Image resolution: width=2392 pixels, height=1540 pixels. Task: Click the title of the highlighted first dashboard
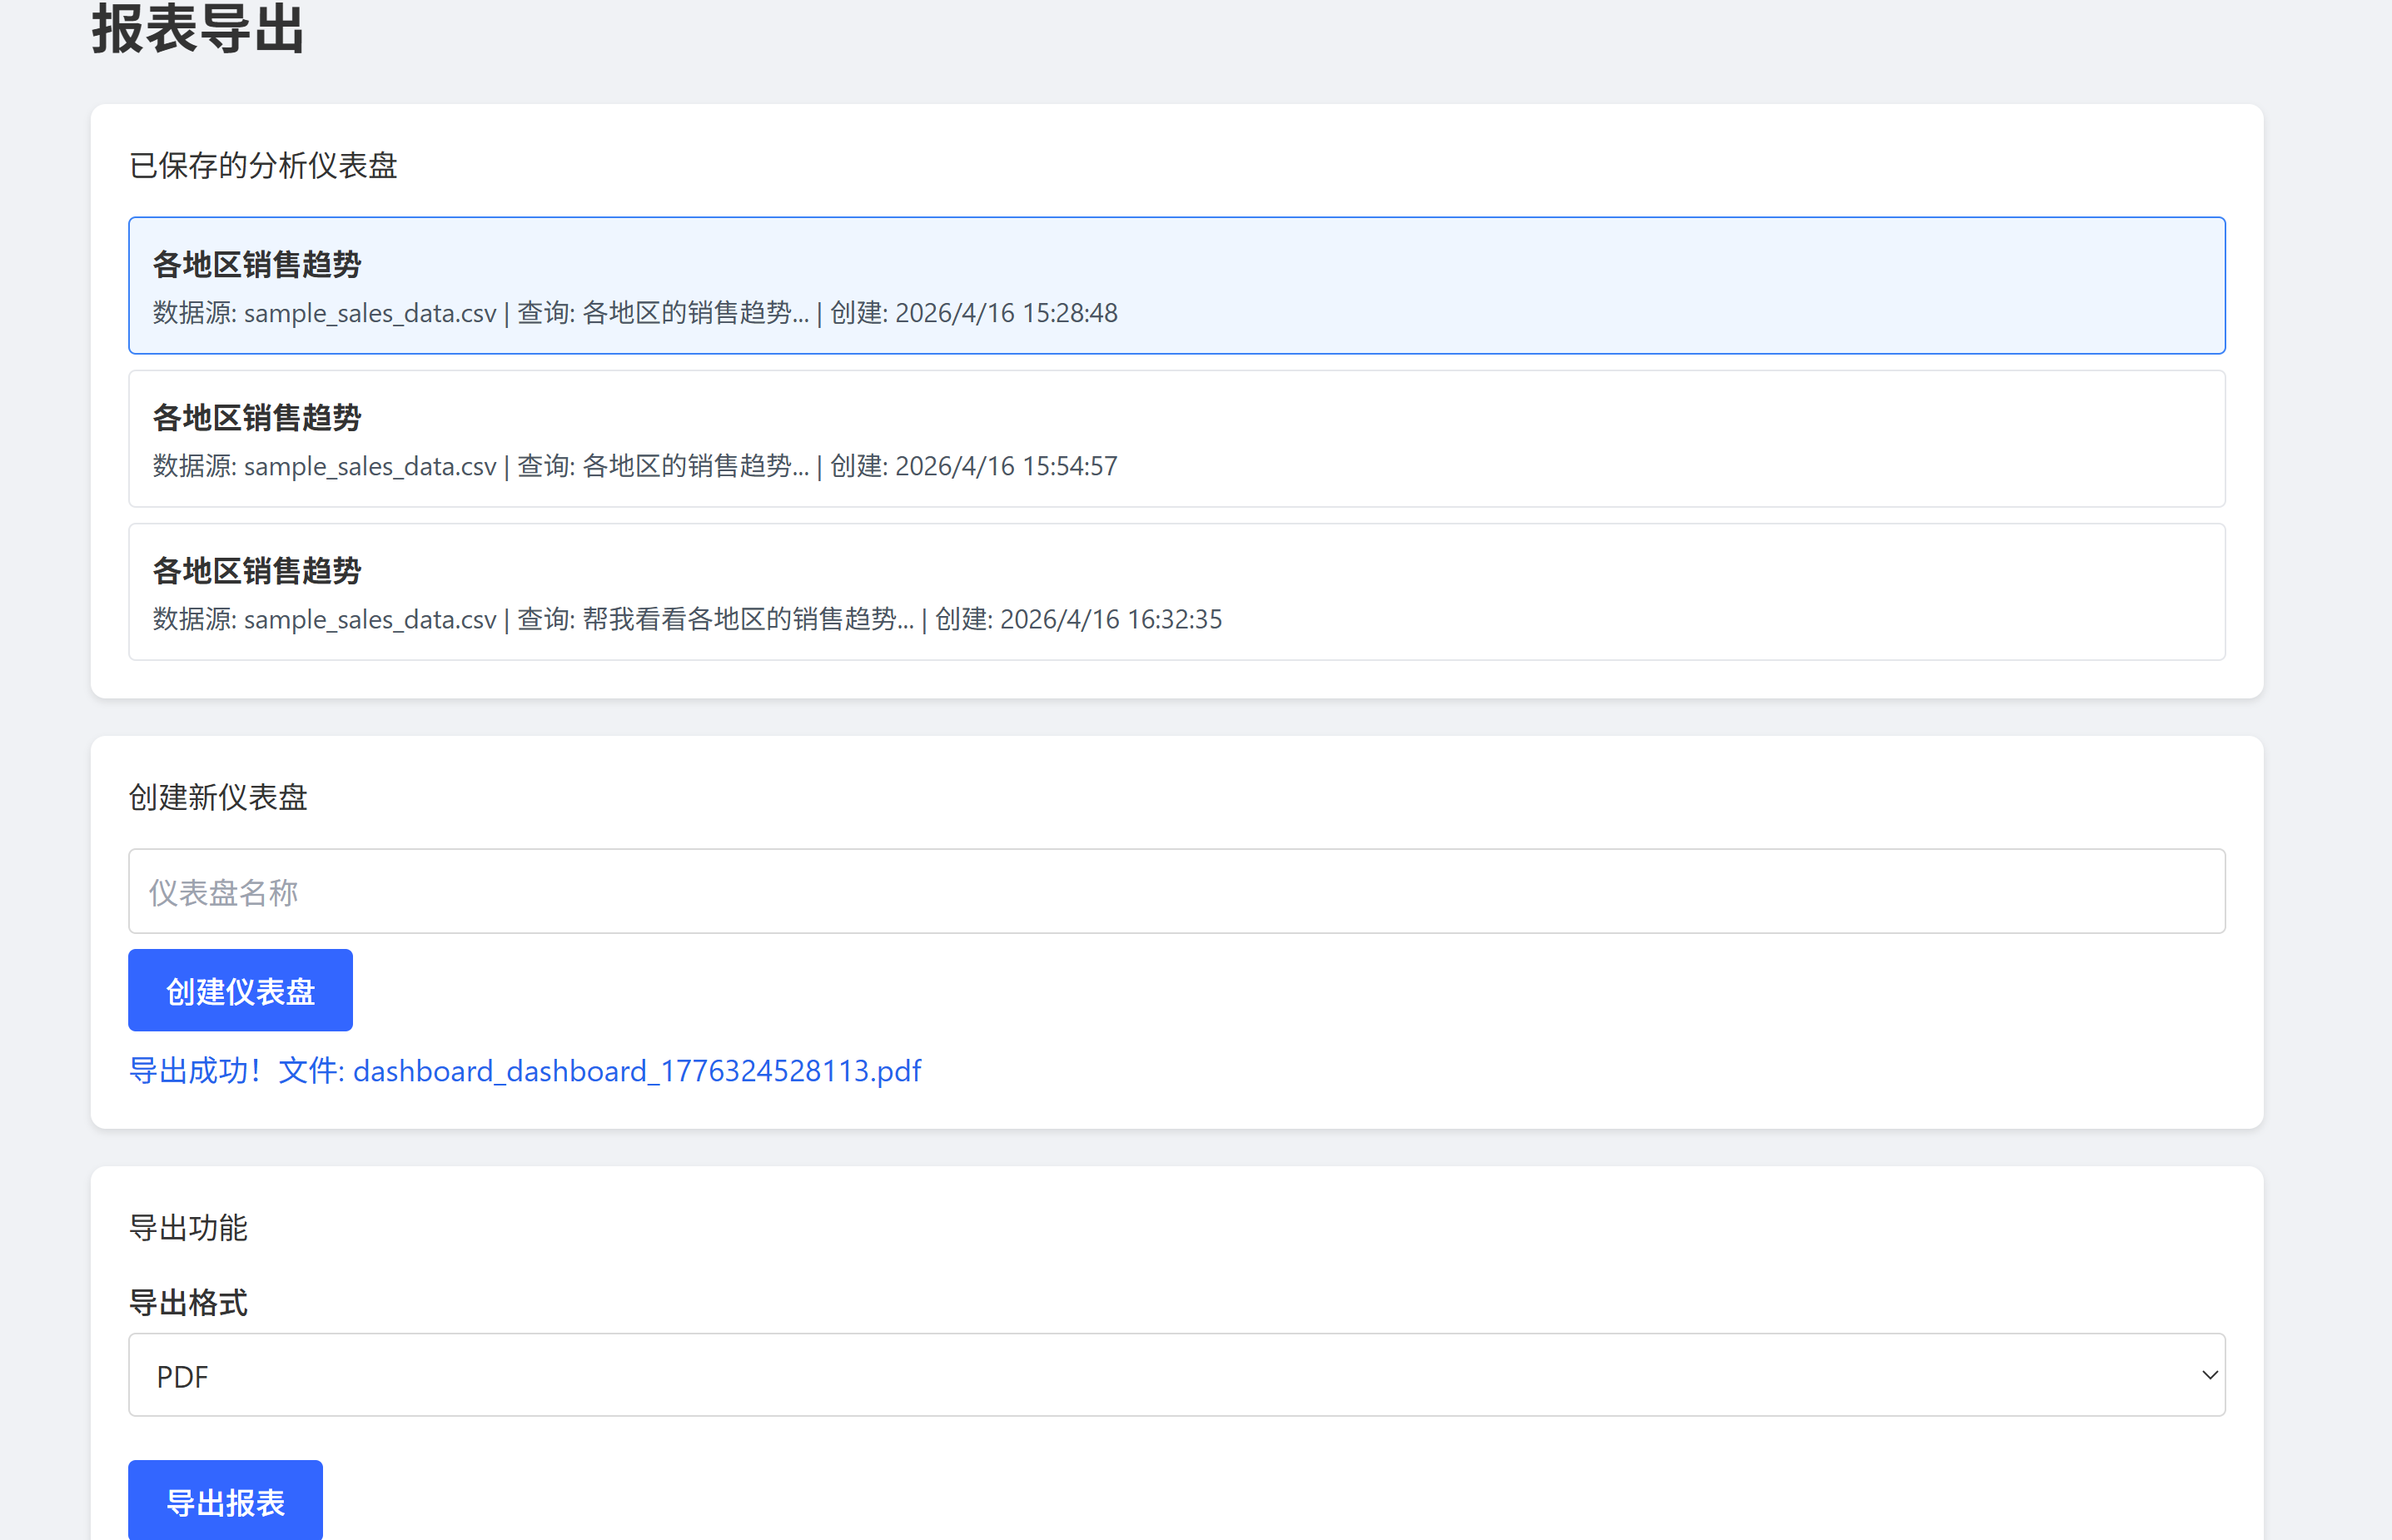[x=257, y=264]
